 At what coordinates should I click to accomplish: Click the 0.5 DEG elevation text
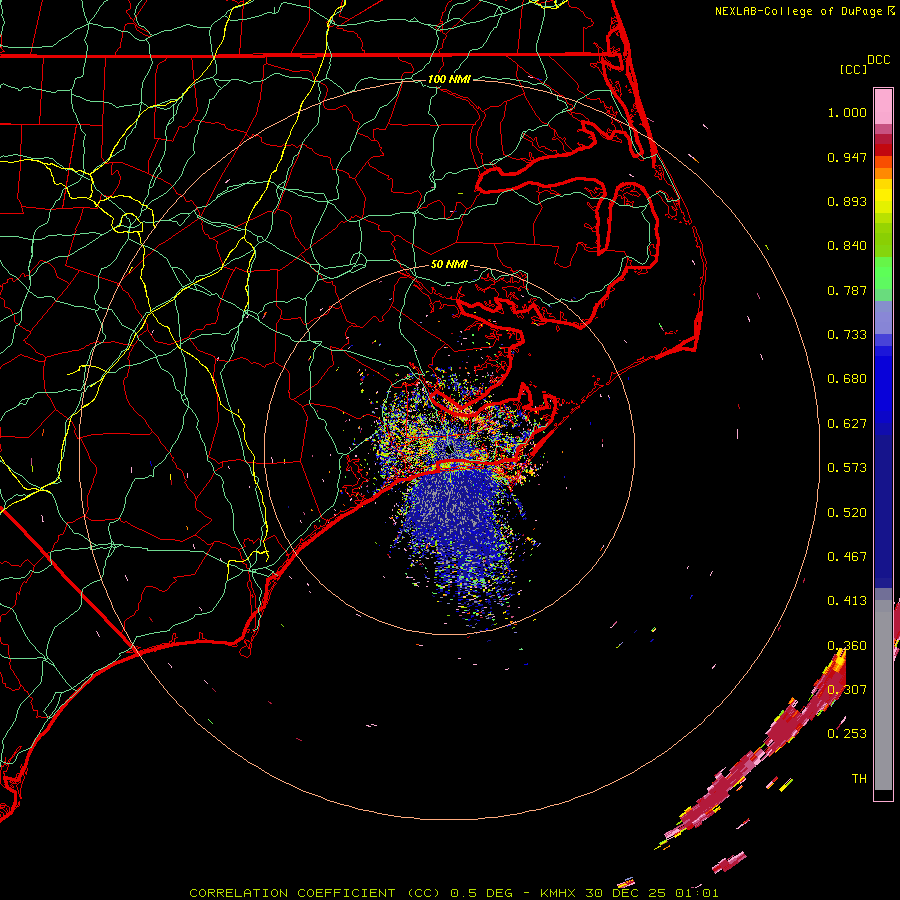(x=481, y=893)
